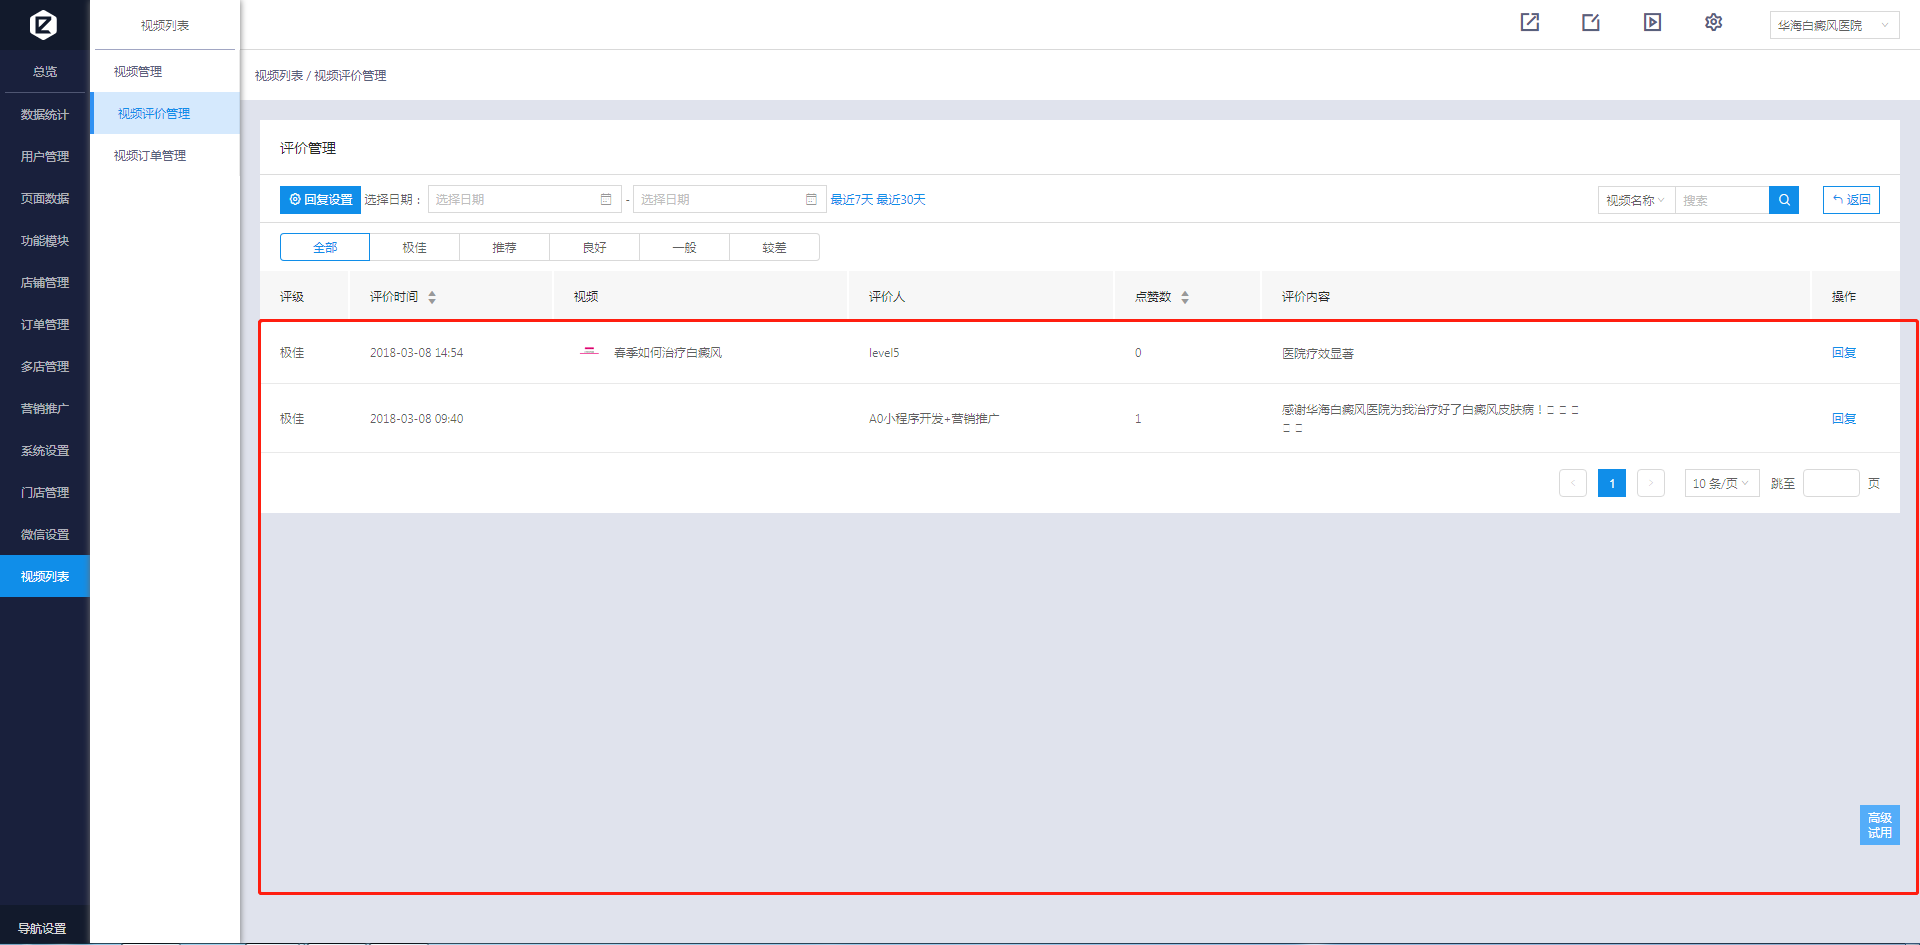
Task: Click the 最近7天 quick filter link
Action: pos(851,200)
